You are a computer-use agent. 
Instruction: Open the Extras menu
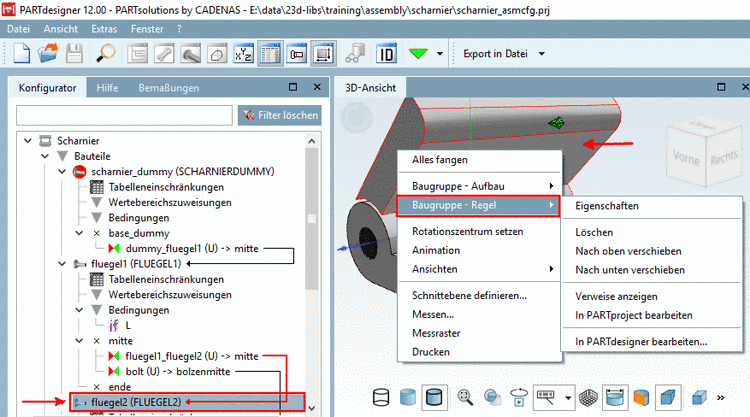tap(104, 29)
